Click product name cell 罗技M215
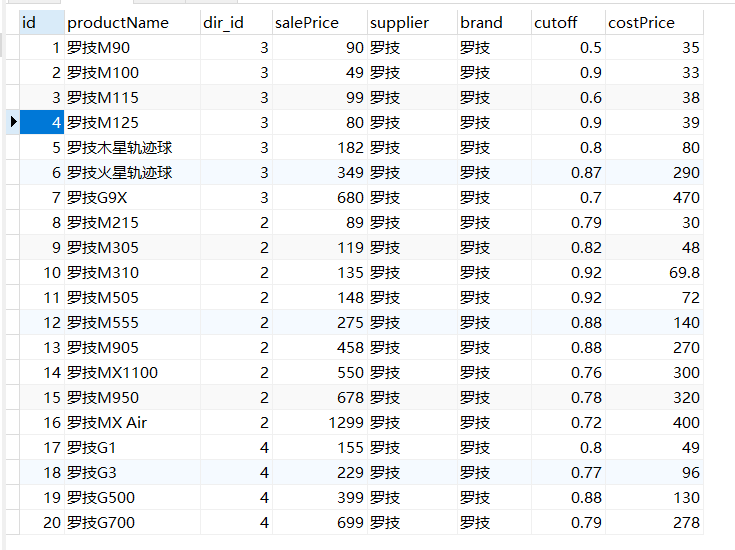This screenshot has width=735, height=550. coord(132,223)
